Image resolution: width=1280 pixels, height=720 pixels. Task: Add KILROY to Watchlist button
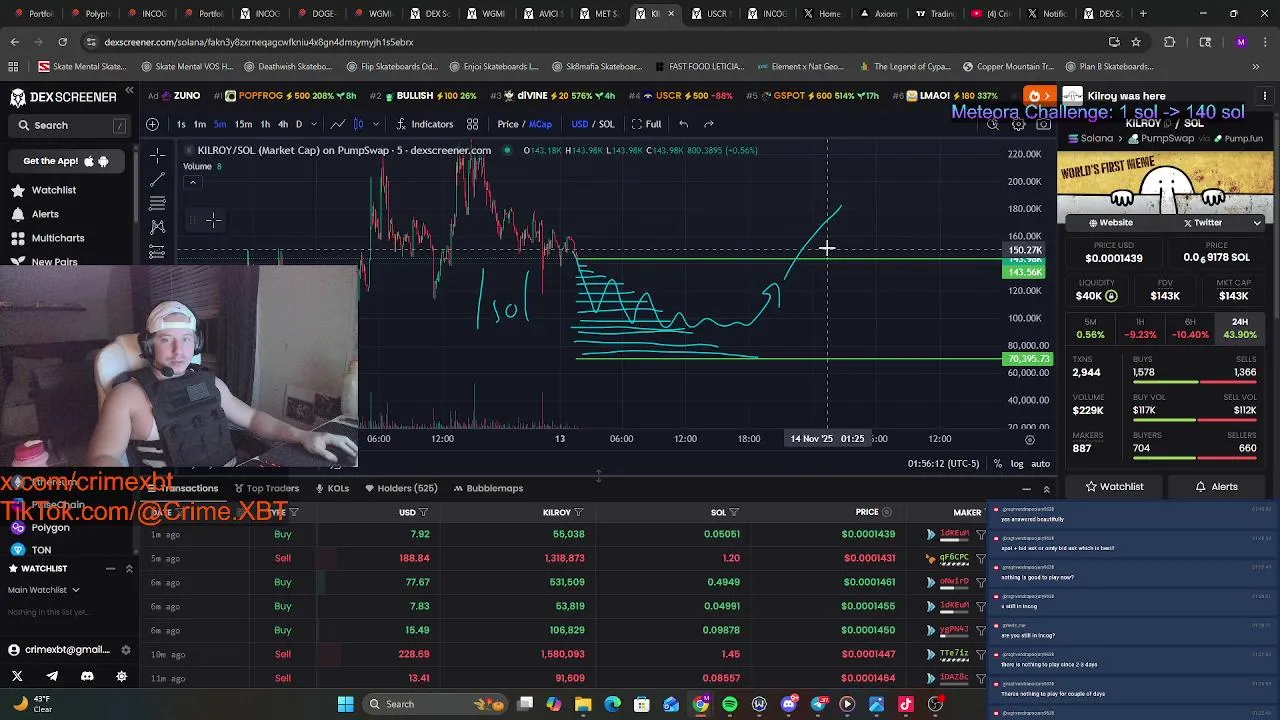pos(1113,487)
